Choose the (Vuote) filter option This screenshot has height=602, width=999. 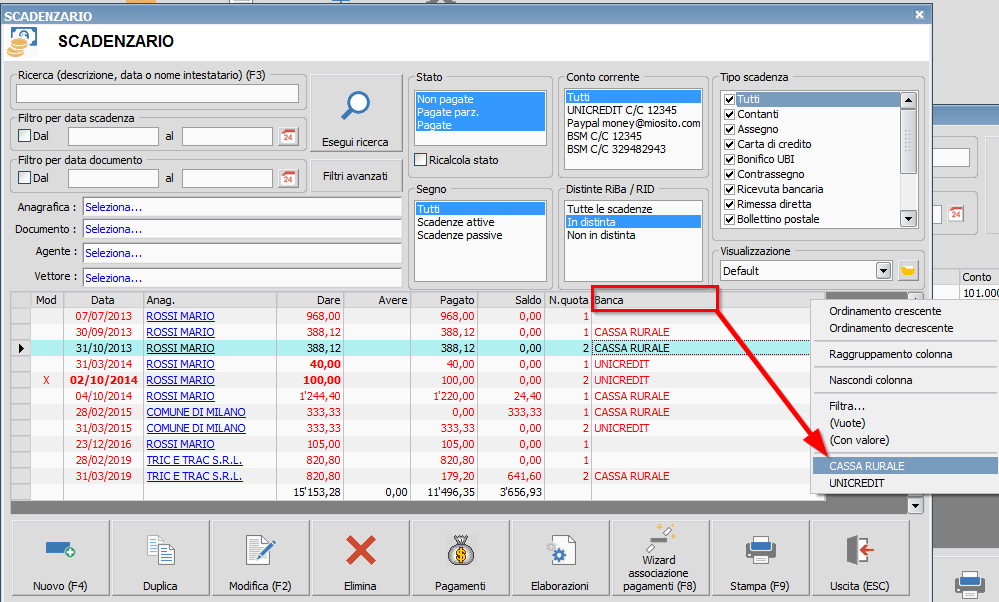847,423
